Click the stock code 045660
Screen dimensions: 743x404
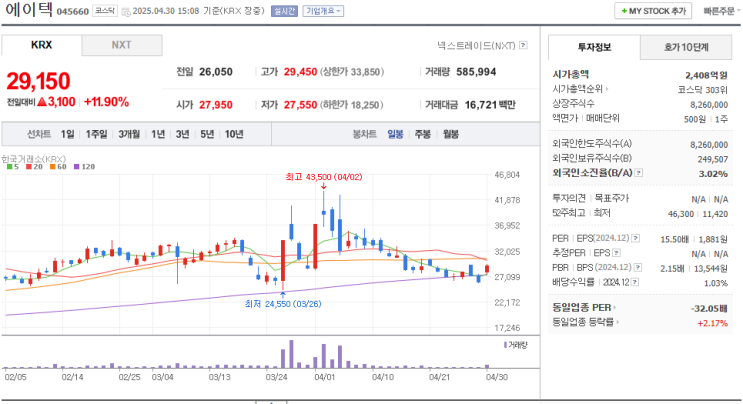pyautogui.click(x=72, y=12)
